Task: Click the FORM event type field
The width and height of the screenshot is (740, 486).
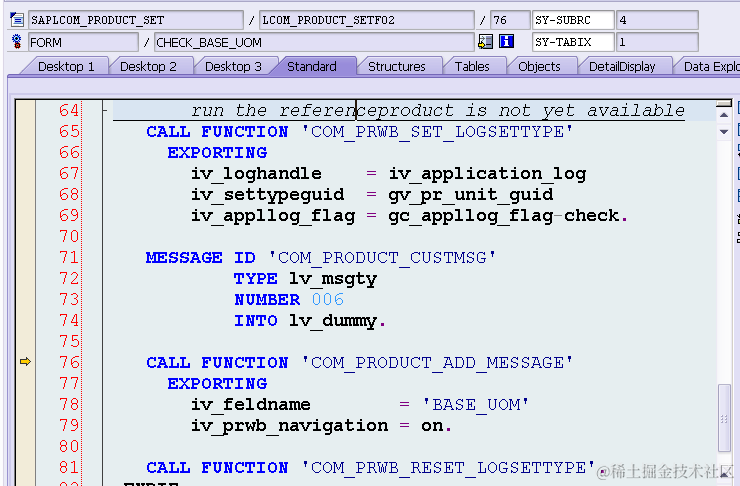Action: coord(83,42)
